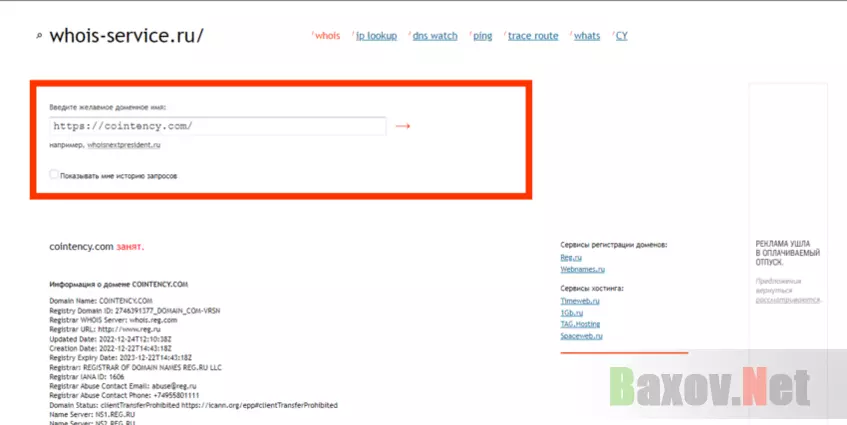
Task: Visit the Reg.ru registrar link
Action: [571, 258]
